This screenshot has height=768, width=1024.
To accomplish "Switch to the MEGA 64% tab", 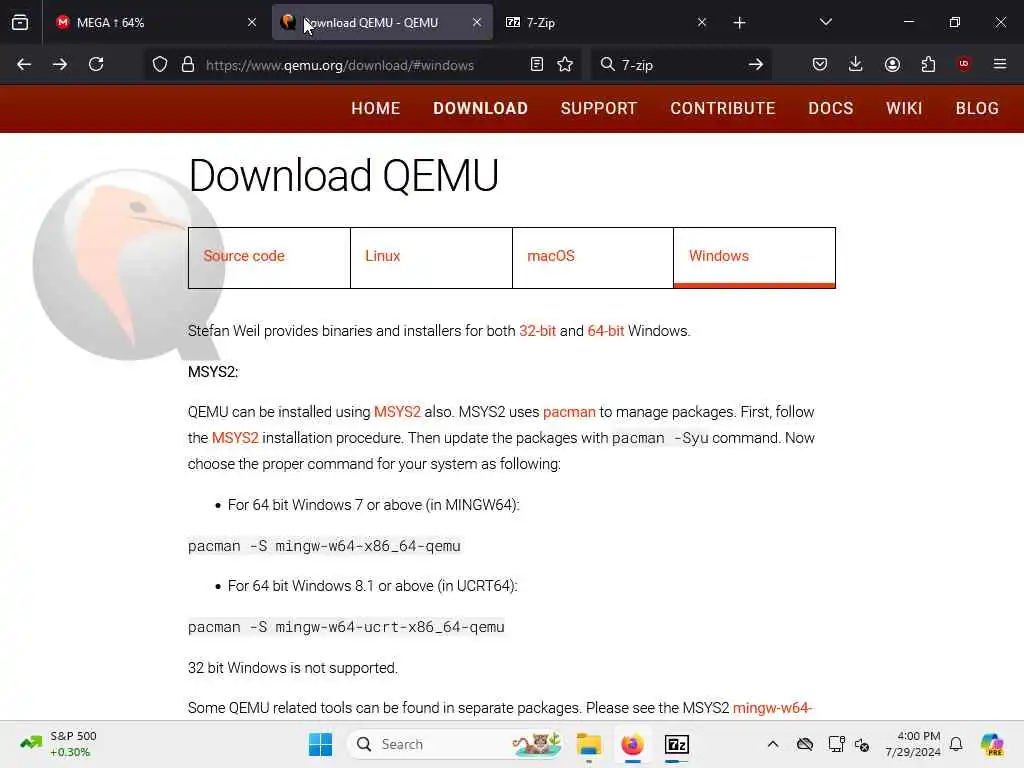I will (x=155, y=22).
